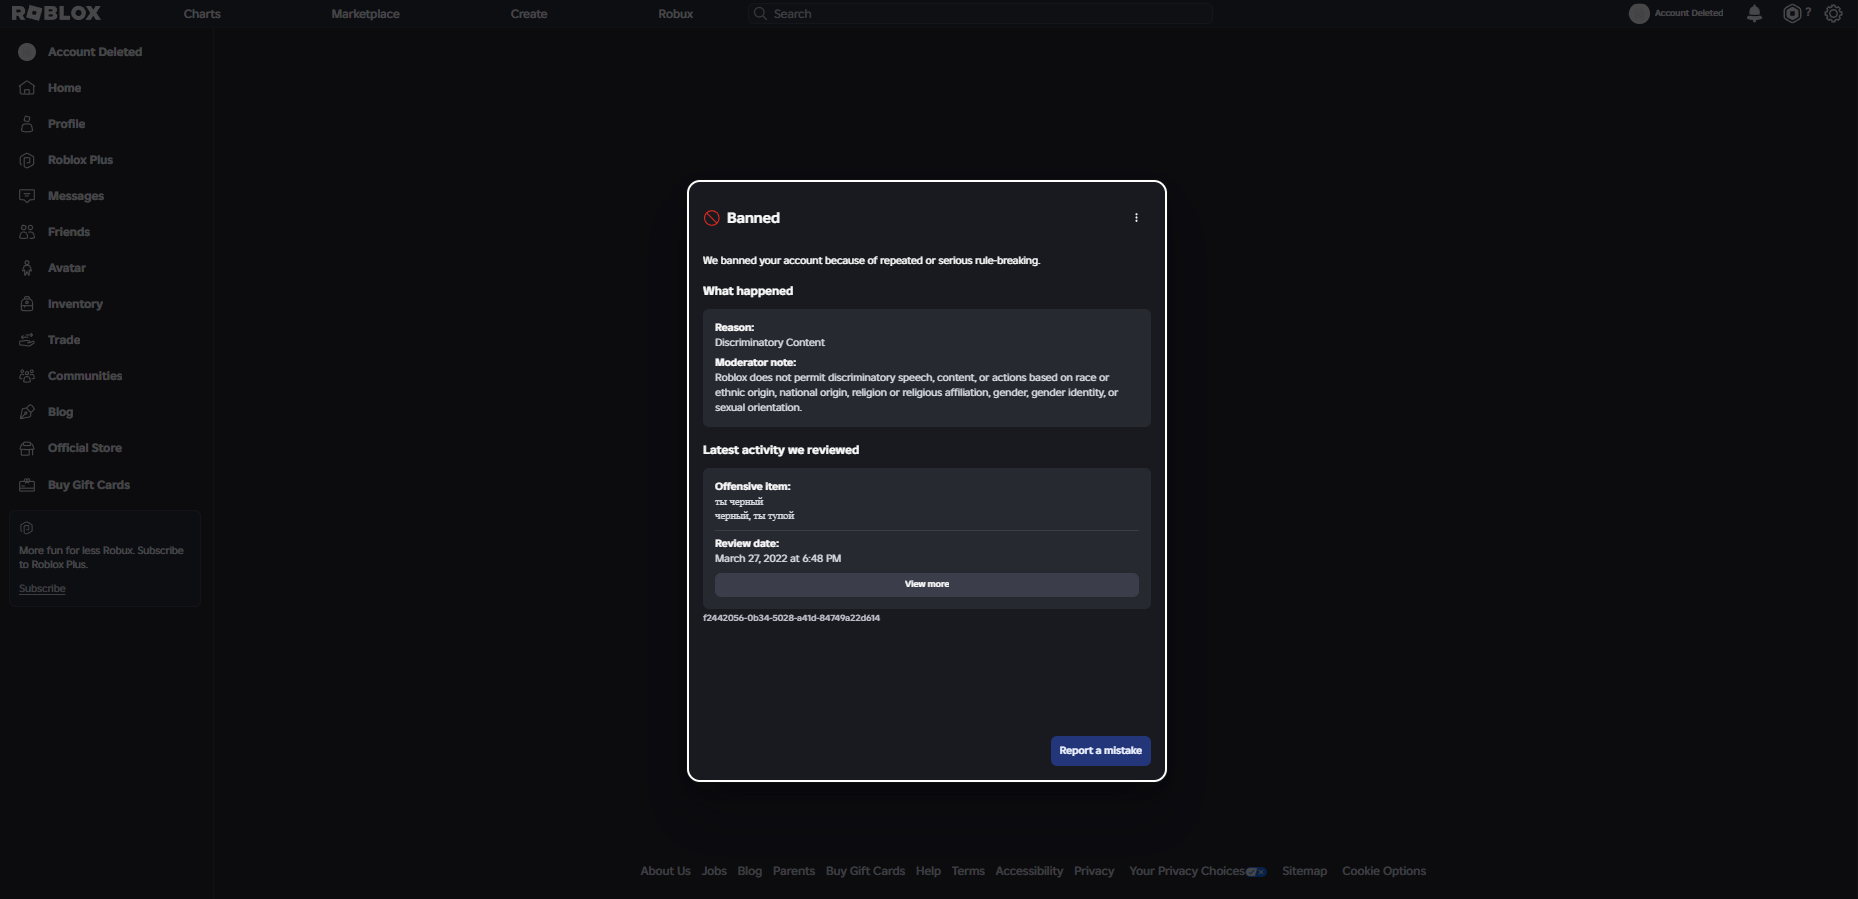Screen dimensions: 1858x899
Task: Open the About Us footer link
Action: (665, 871)
